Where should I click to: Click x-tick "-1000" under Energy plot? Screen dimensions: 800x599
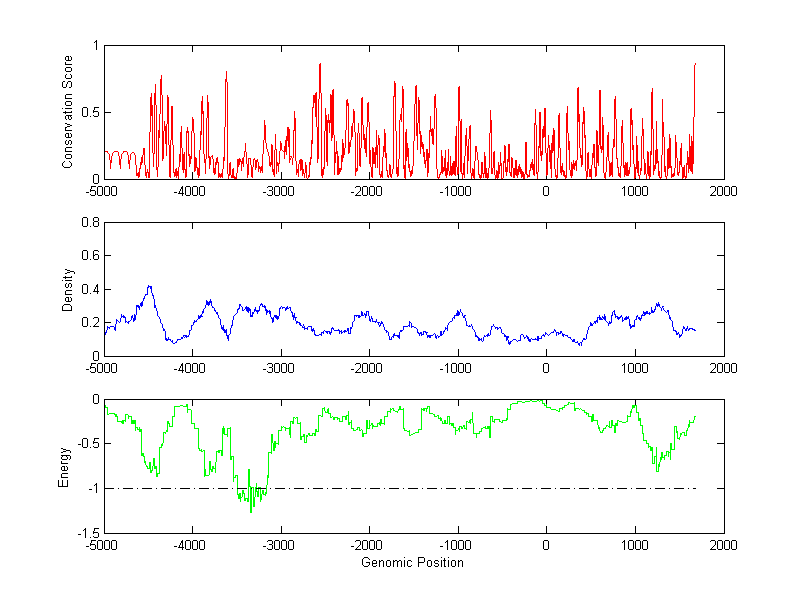(455, 545)
